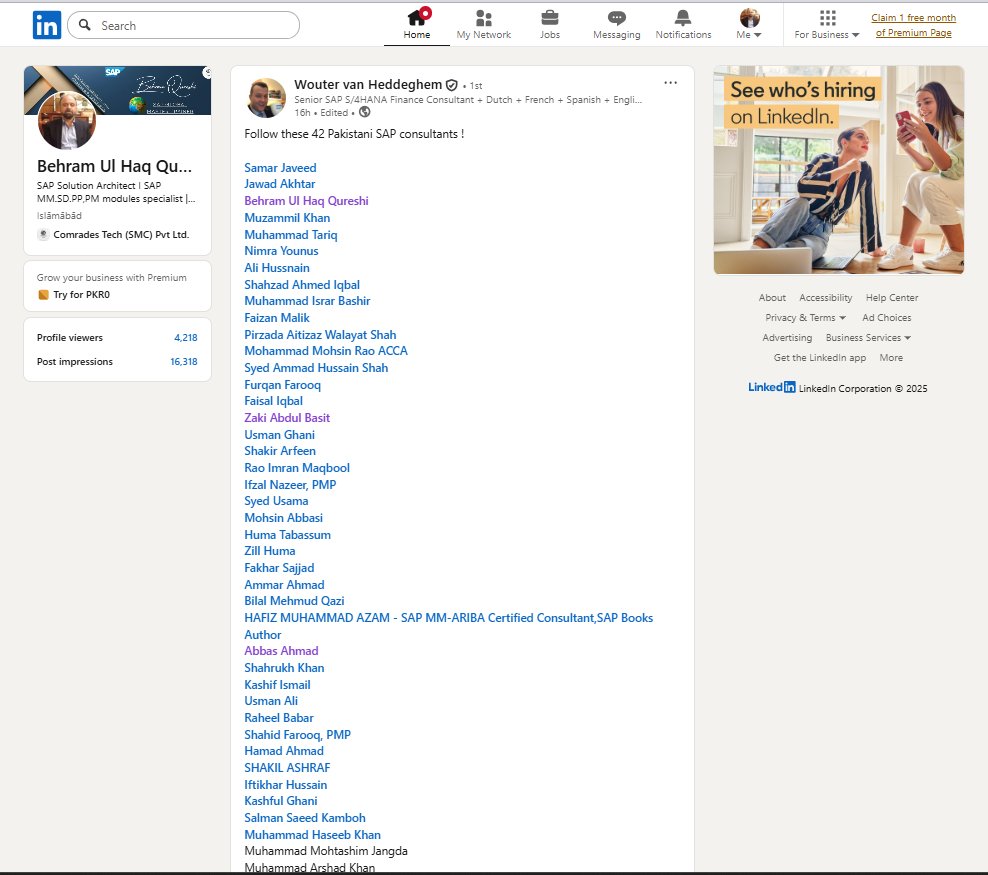Click the For Business grid icon
Viewport: 988px width, 875px height.
point(827,18)
